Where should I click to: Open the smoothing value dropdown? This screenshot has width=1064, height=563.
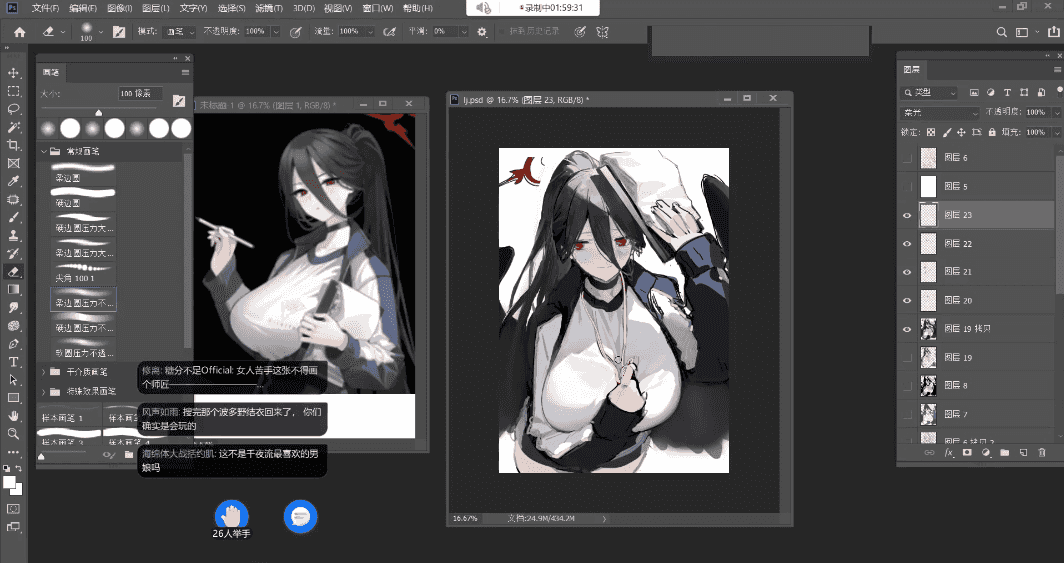pos(464,32)
